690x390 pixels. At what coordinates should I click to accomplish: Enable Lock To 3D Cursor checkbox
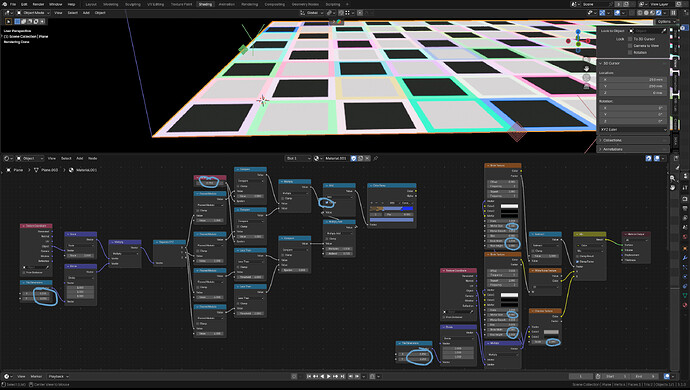(630, 39)
